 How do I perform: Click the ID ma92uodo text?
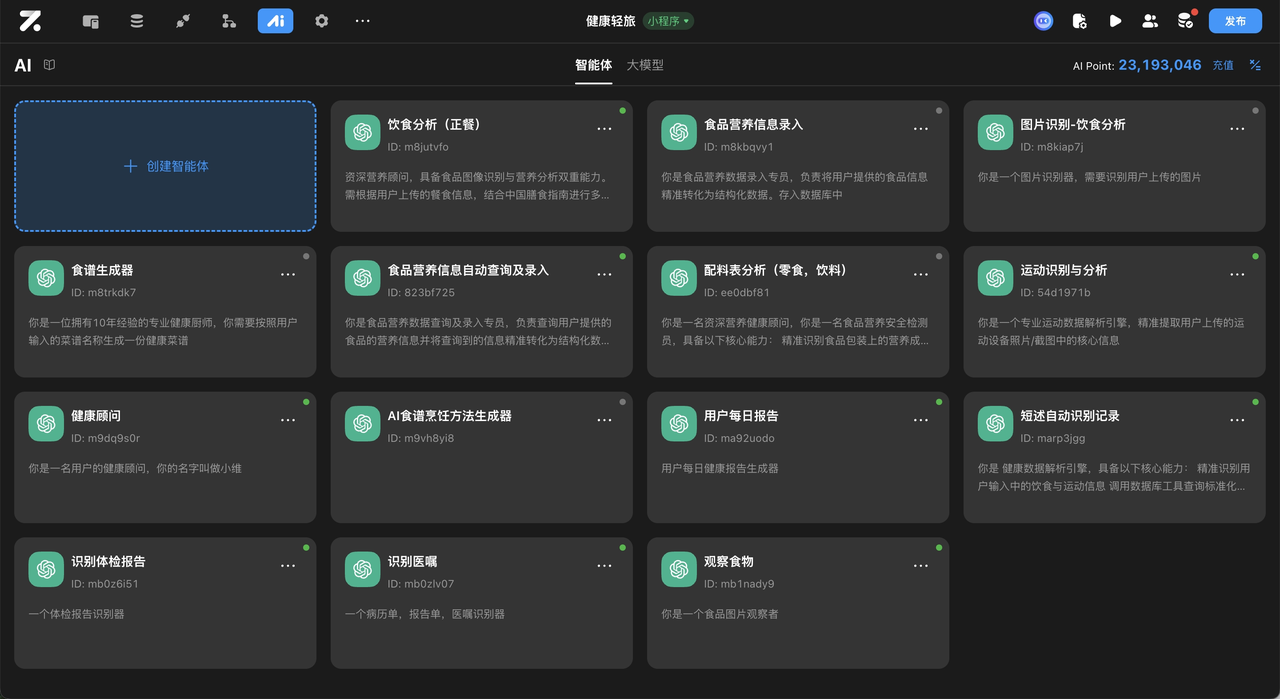[739, 438]
